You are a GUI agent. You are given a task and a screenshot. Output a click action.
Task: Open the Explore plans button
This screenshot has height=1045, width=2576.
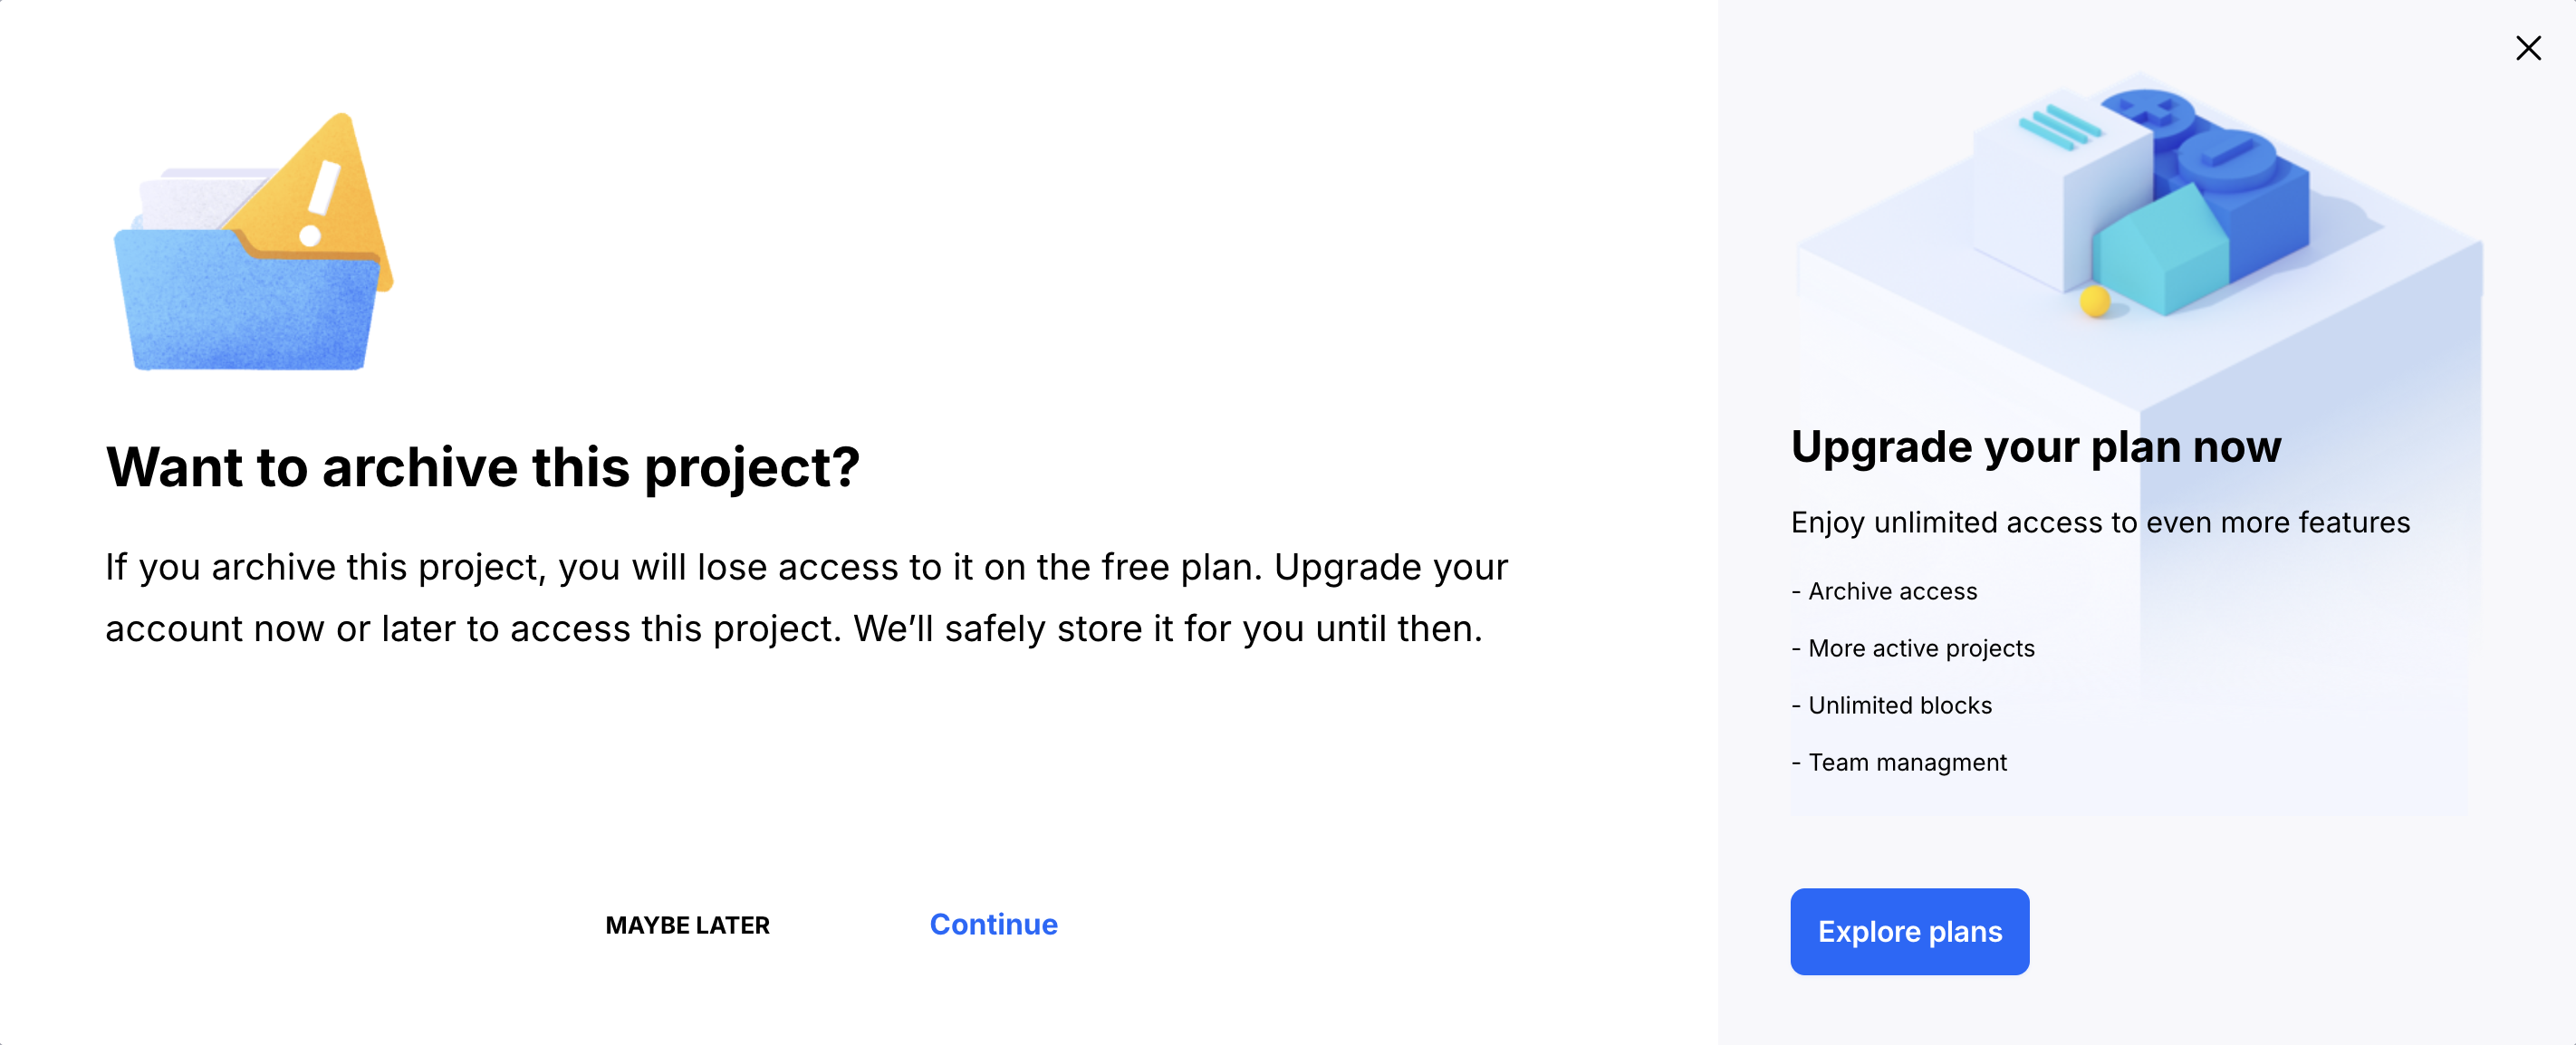coord(1908,931)
